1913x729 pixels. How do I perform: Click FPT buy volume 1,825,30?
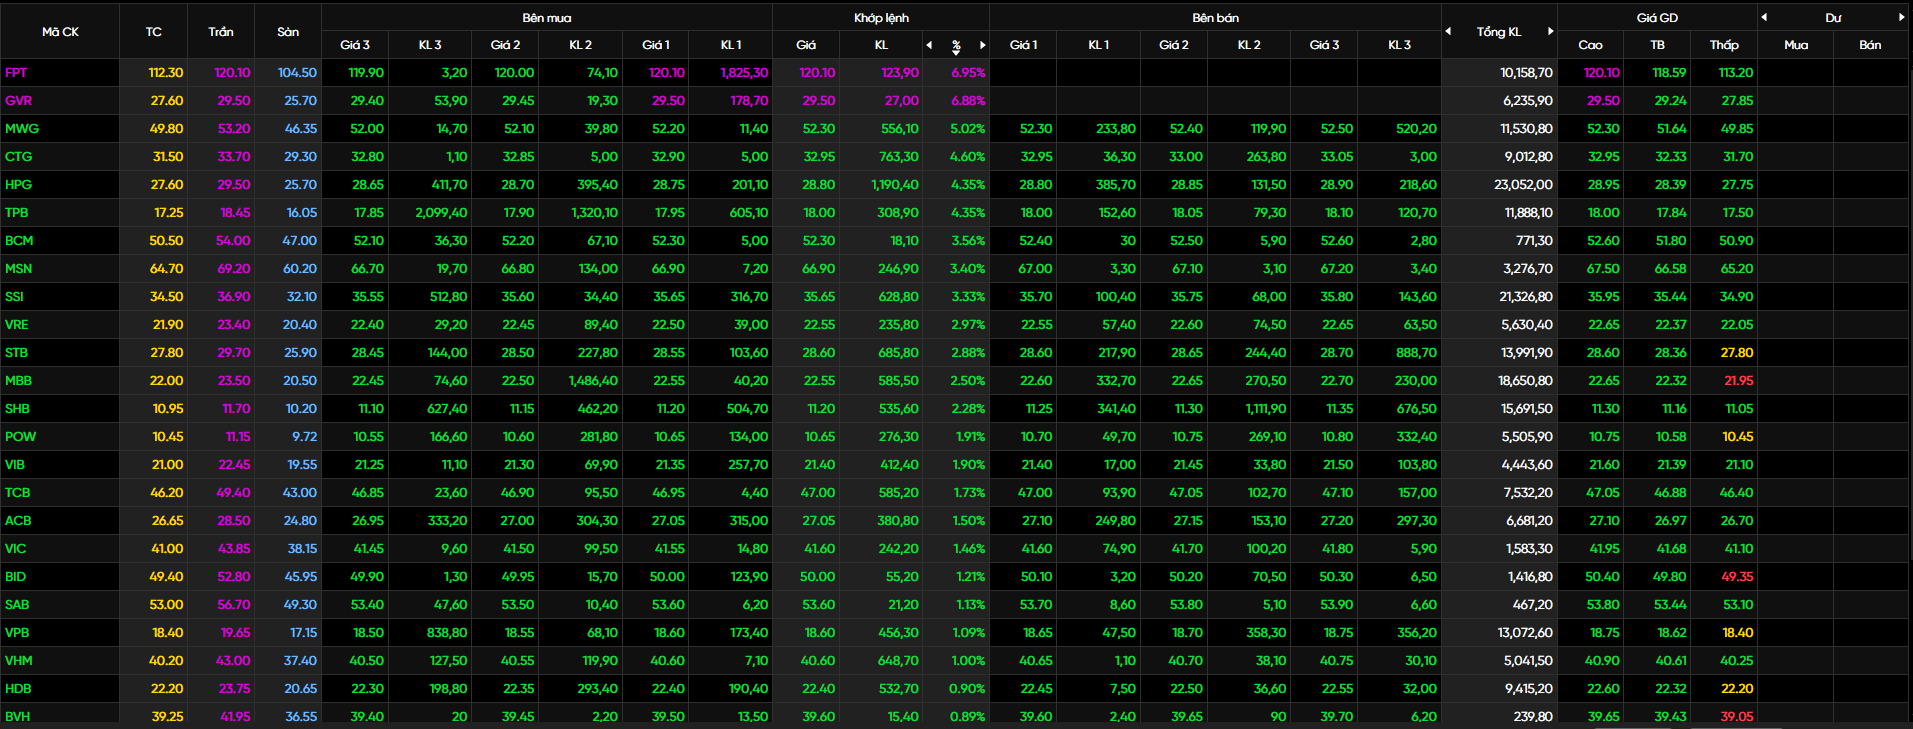744,73
